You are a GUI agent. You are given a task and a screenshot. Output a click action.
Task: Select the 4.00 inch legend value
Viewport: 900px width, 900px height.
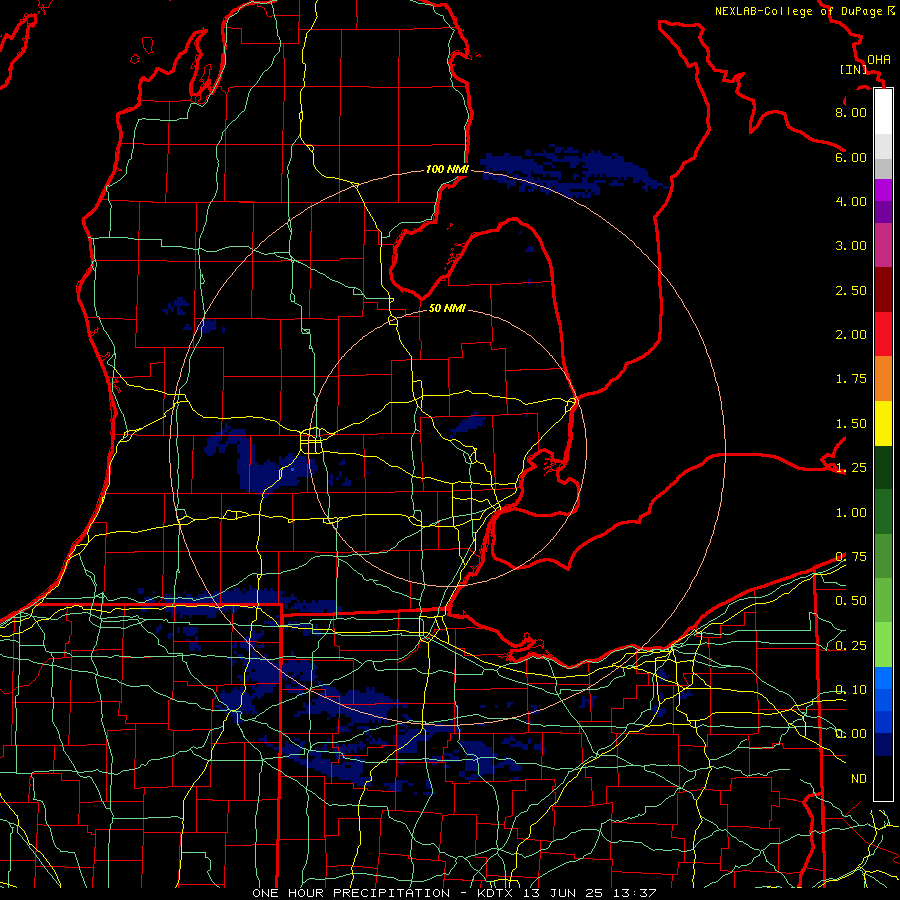point(851,201)
